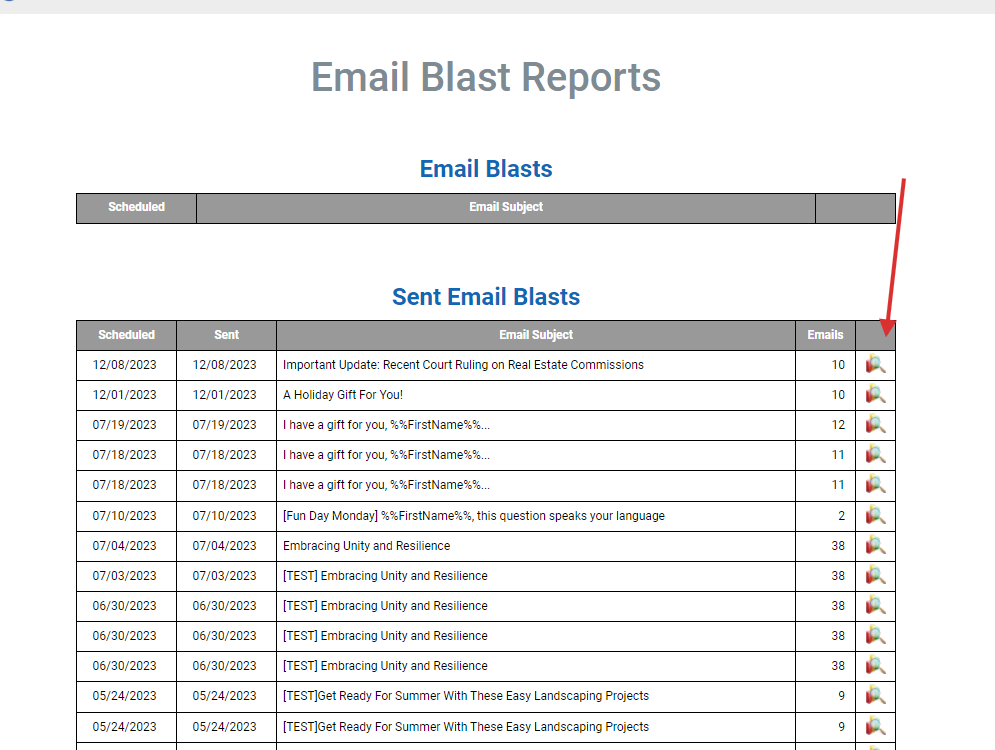Select Scheduled date 12/08/2023 cell

124,365
